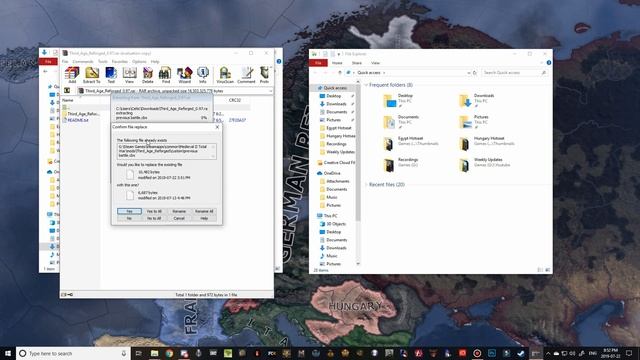The width and height of the screenshot is (640, 360).
Task: Click the Test archive icon
Action: [x=111, y=74]
